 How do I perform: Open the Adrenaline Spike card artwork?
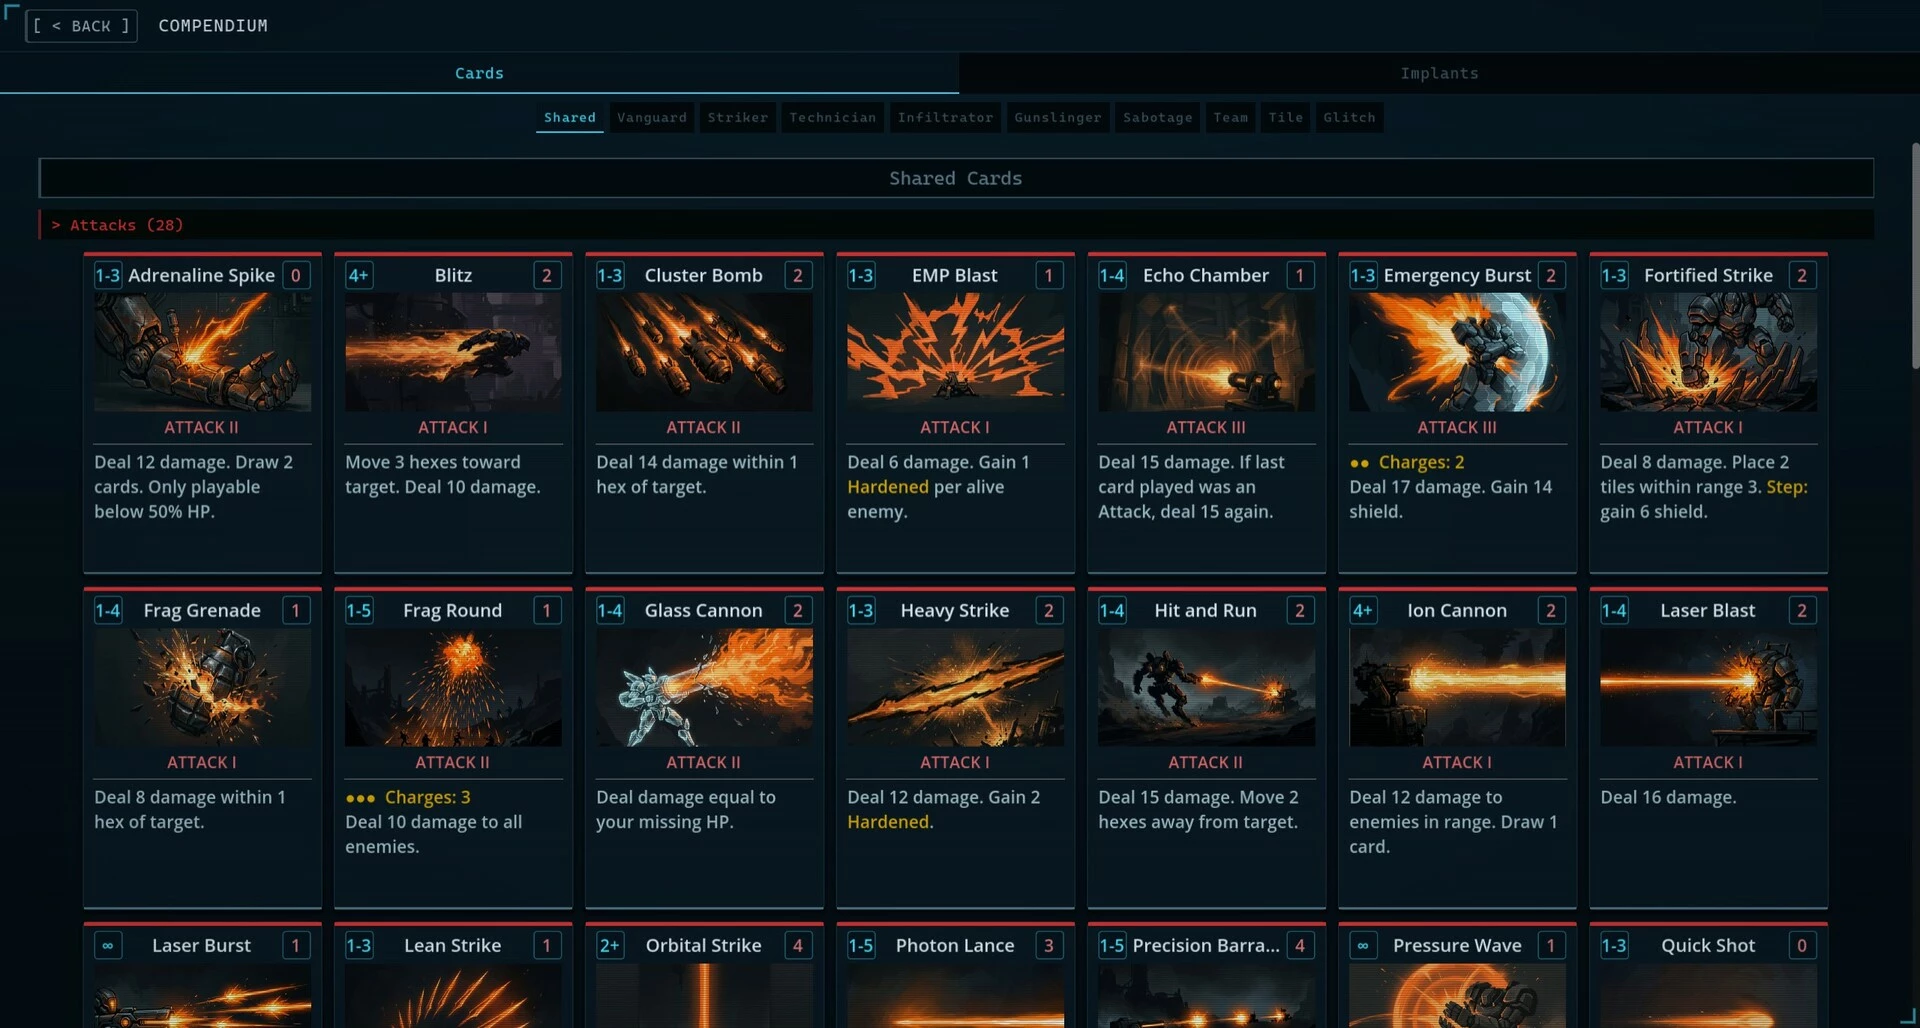(202, 352)
